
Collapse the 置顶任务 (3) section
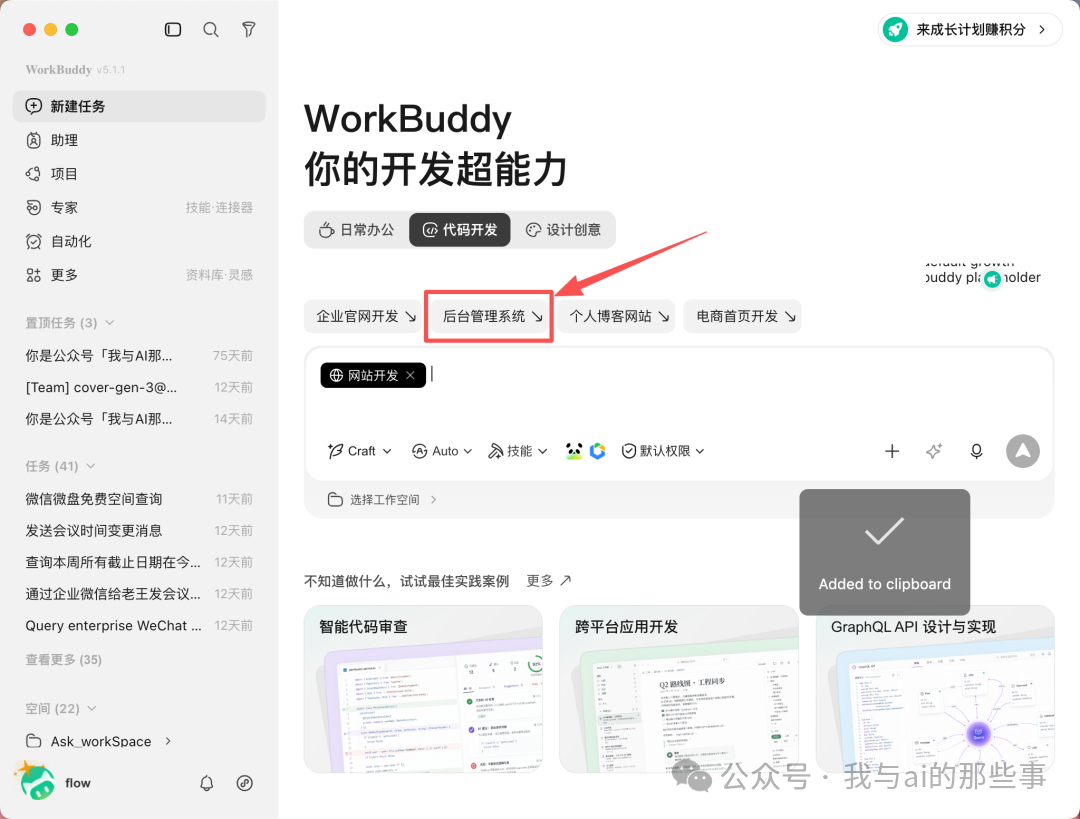(x=70, y=322)
